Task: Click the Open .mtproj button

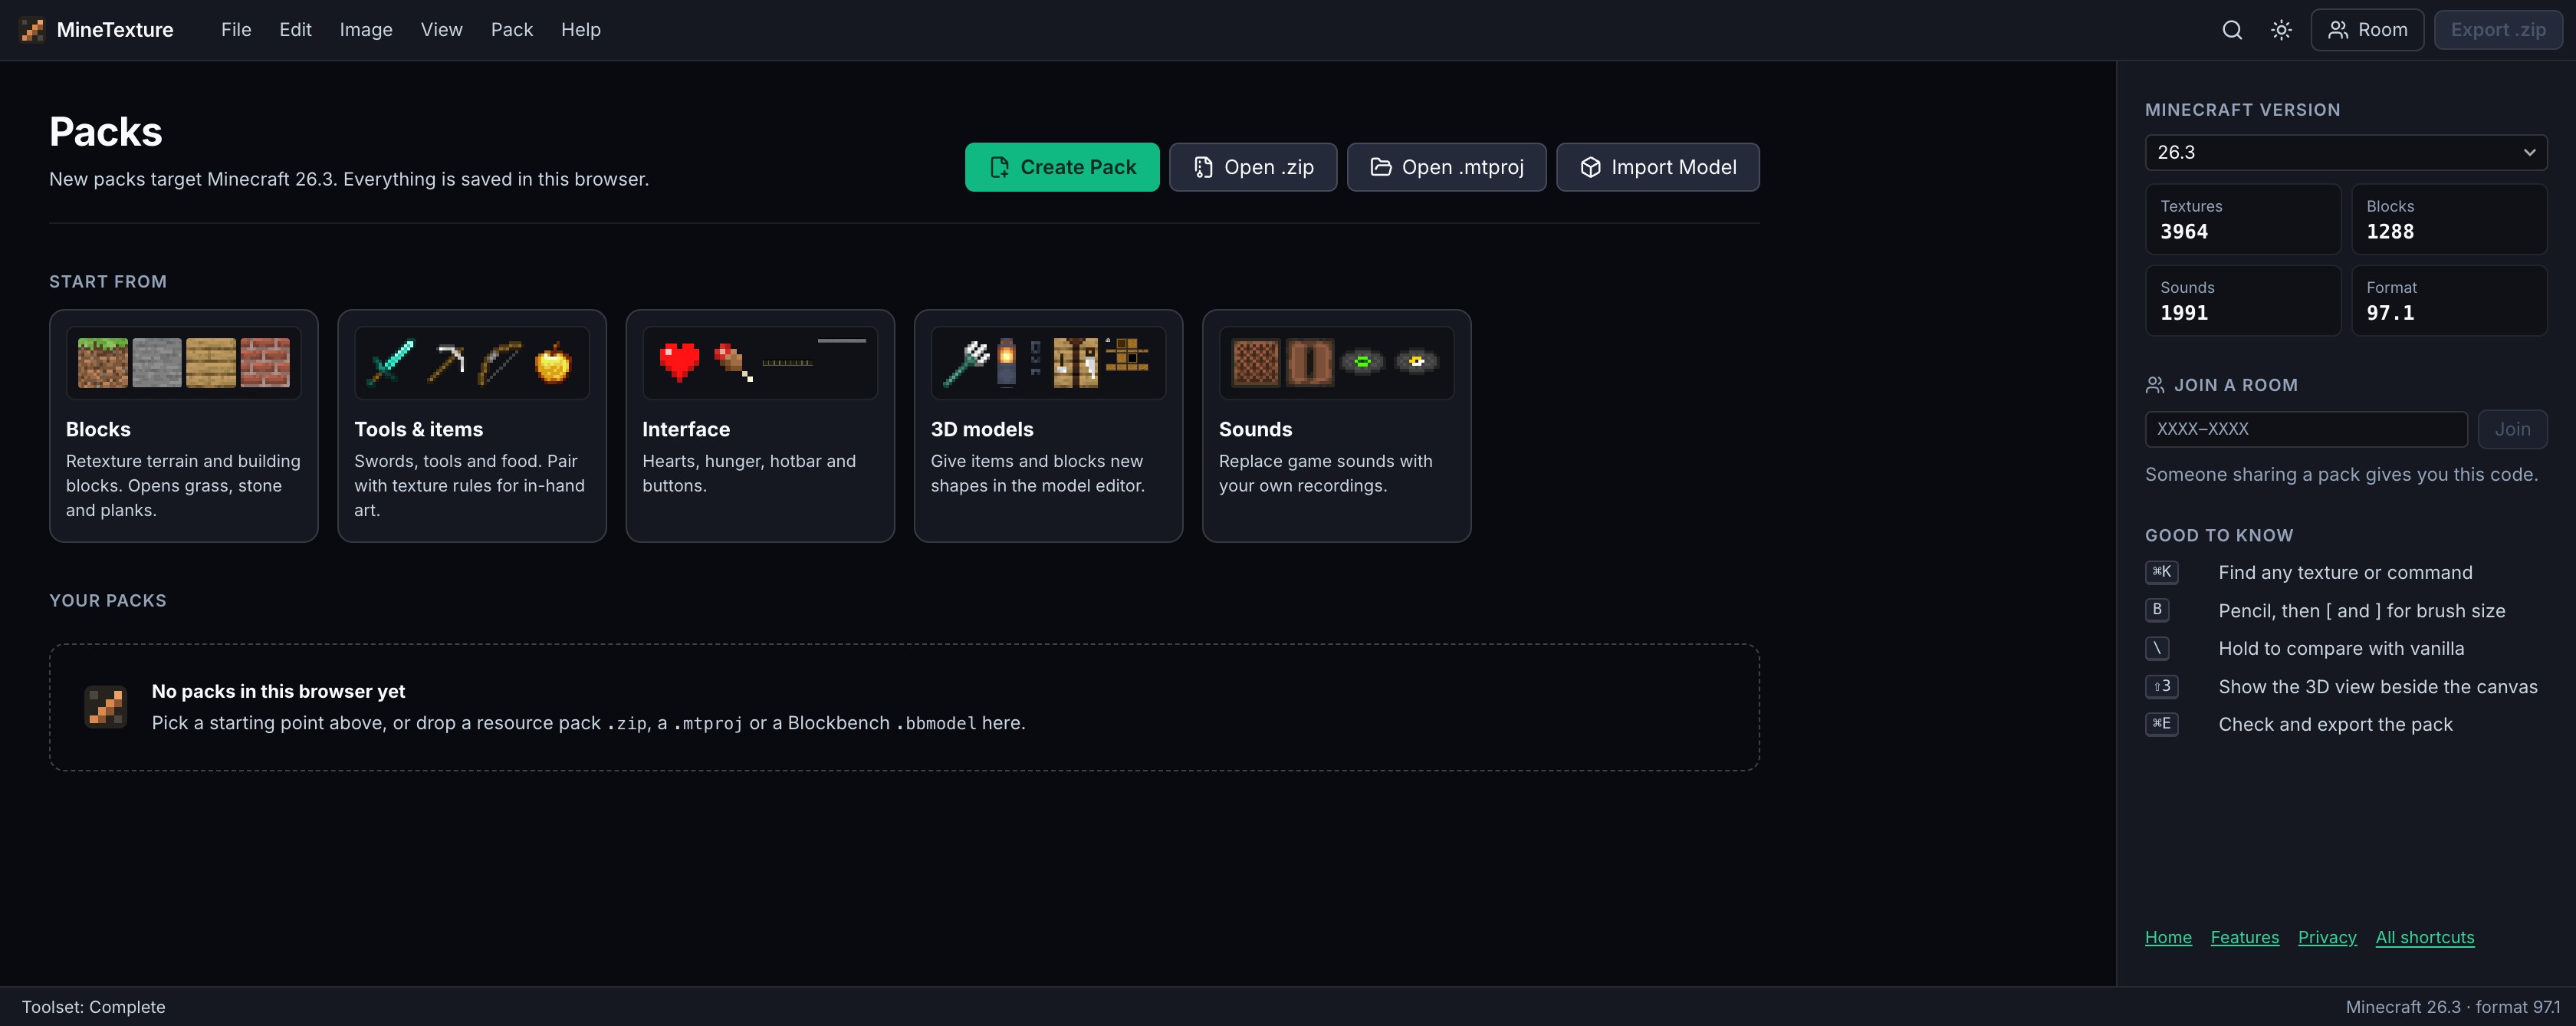Action: [1446, 167]
